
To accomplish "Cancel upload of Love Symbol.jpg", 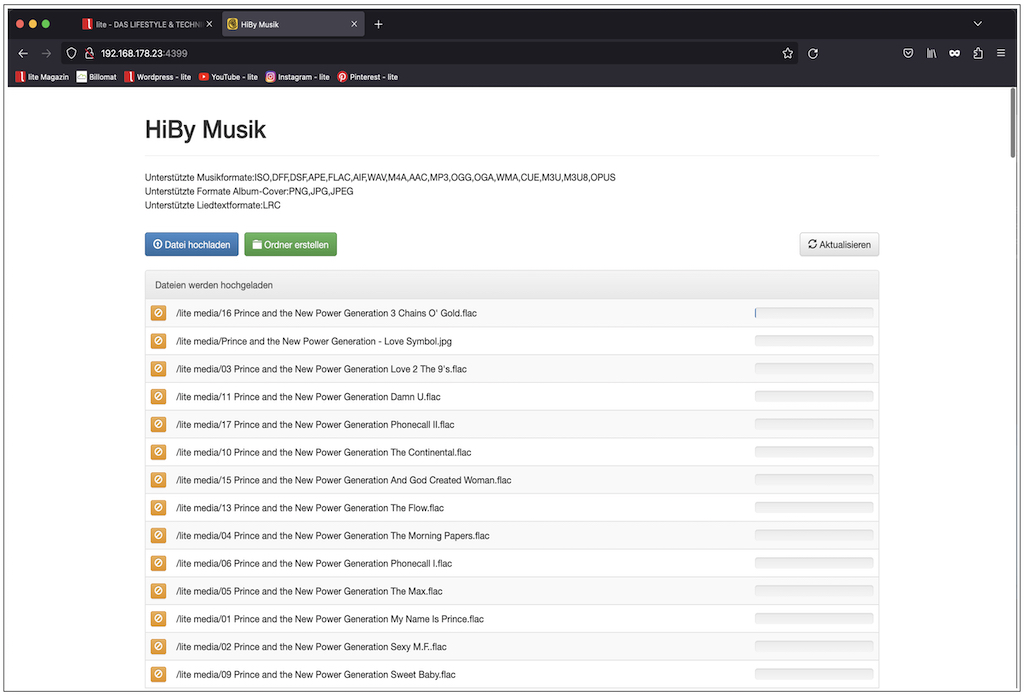I will [x=158, y=341].
